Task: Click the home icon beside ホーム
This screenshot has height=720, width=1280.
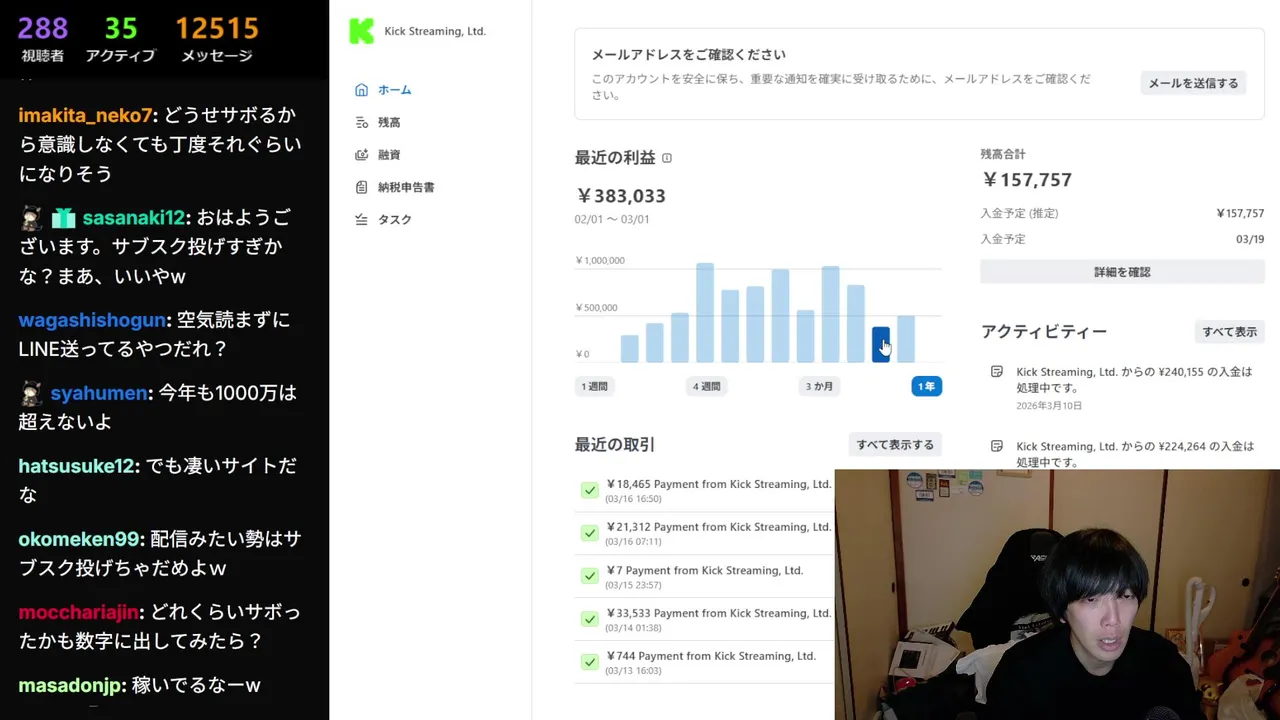Action: (x=362, y=90)
